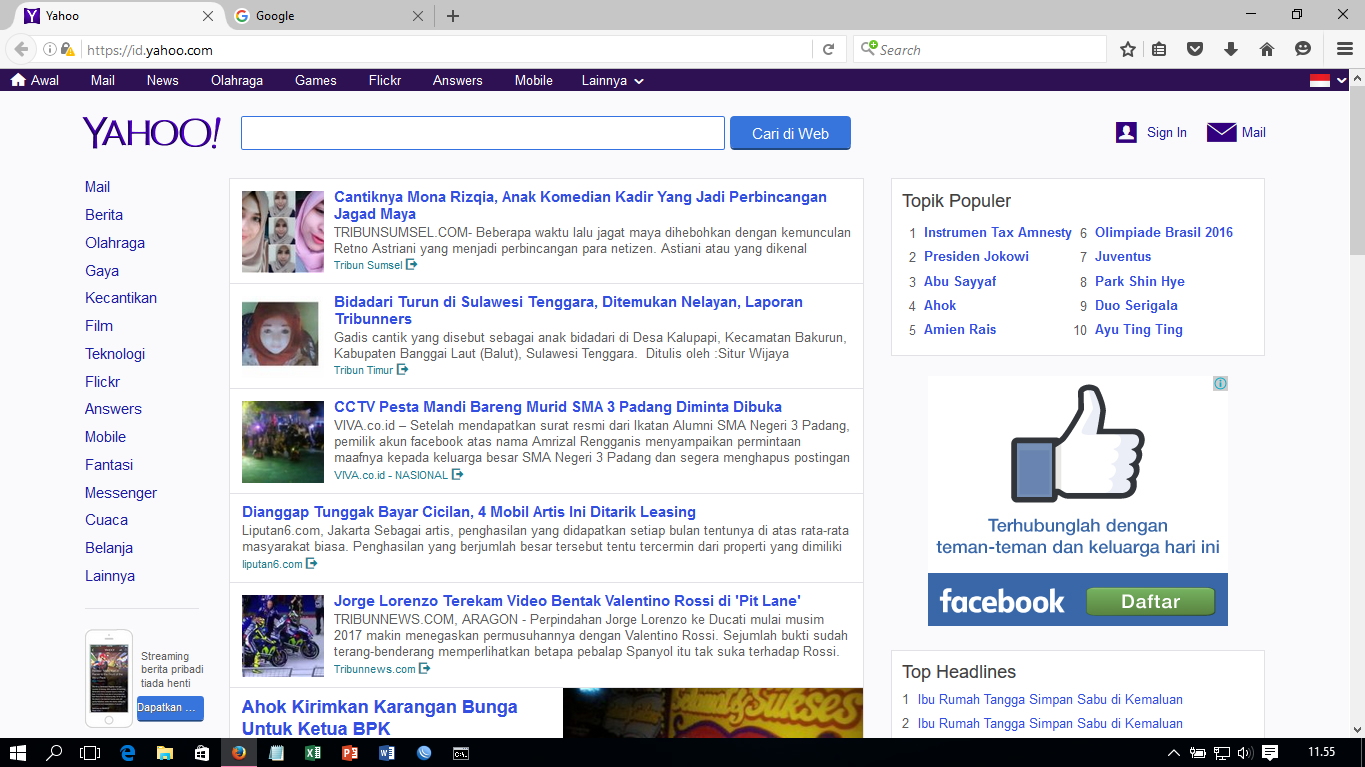
Task: Open trending topic Olimpiade Brasil 2016
Action: point(1164,232)
